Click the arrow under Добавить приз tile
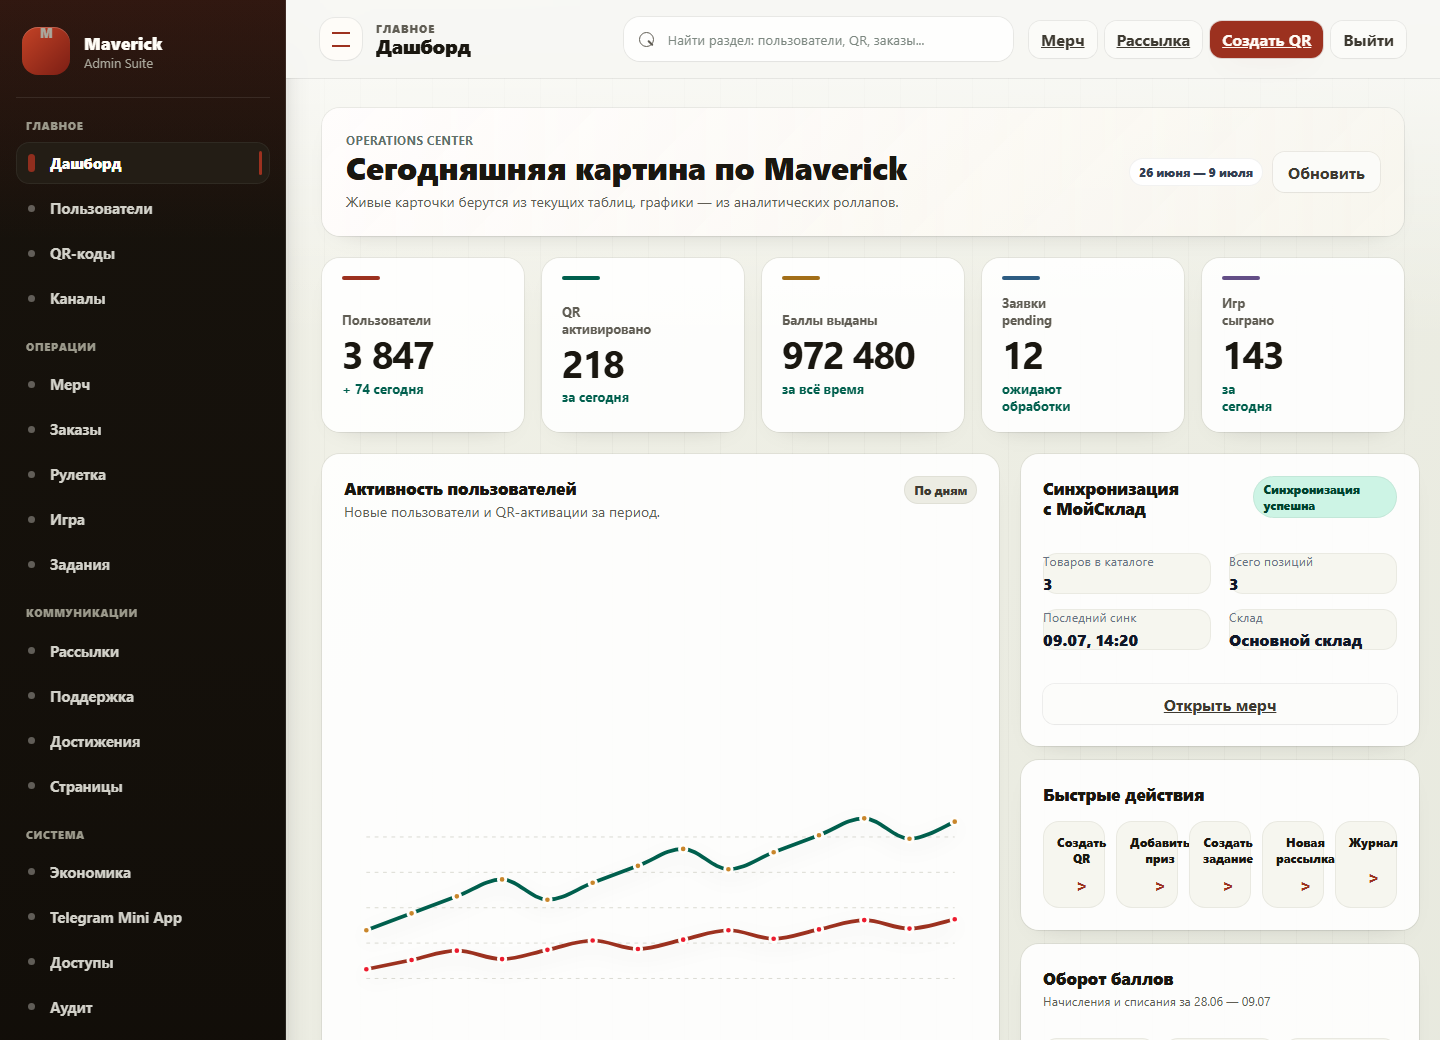Screen dimensions: 1440x1040 (x=1160, y=886)
